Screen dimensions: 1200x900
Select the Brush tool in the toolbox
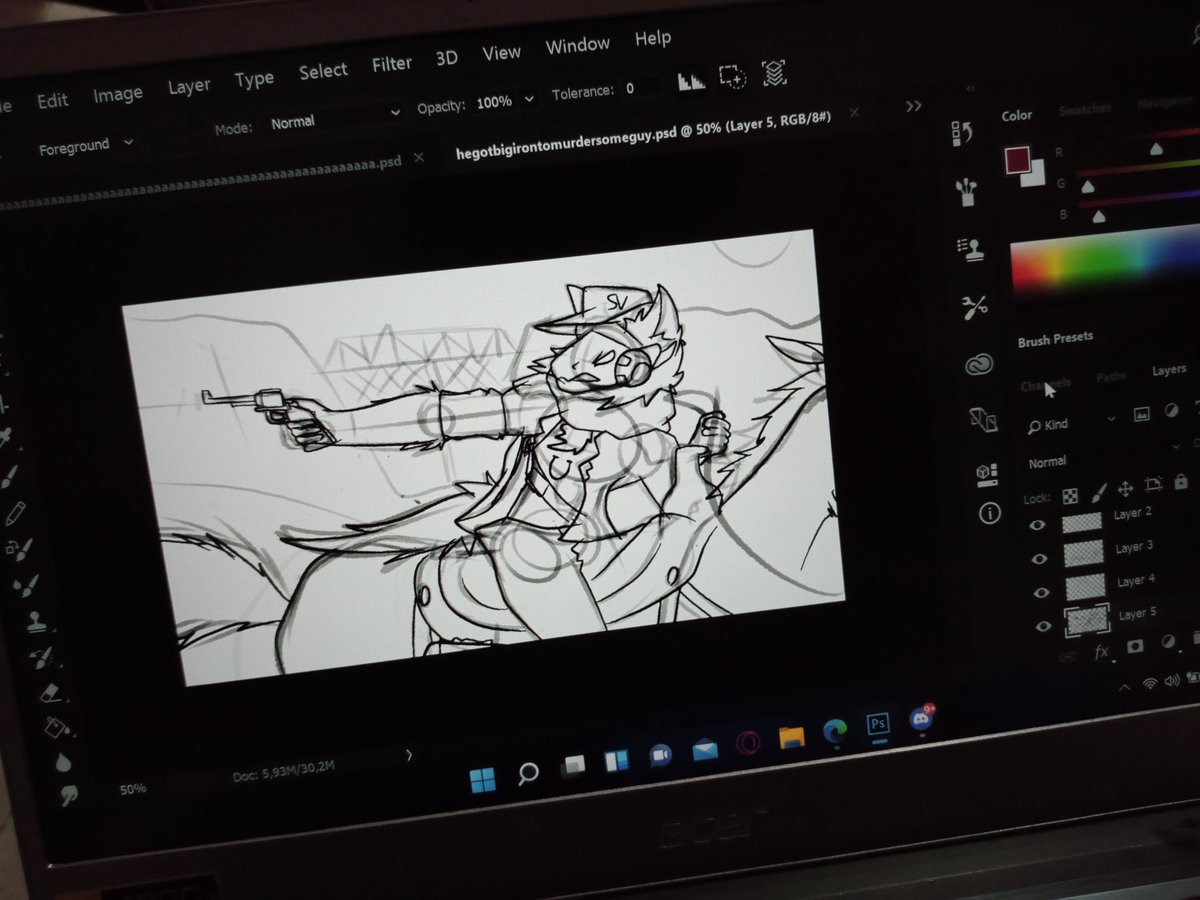pyautogui.click(x=10, y=478)
